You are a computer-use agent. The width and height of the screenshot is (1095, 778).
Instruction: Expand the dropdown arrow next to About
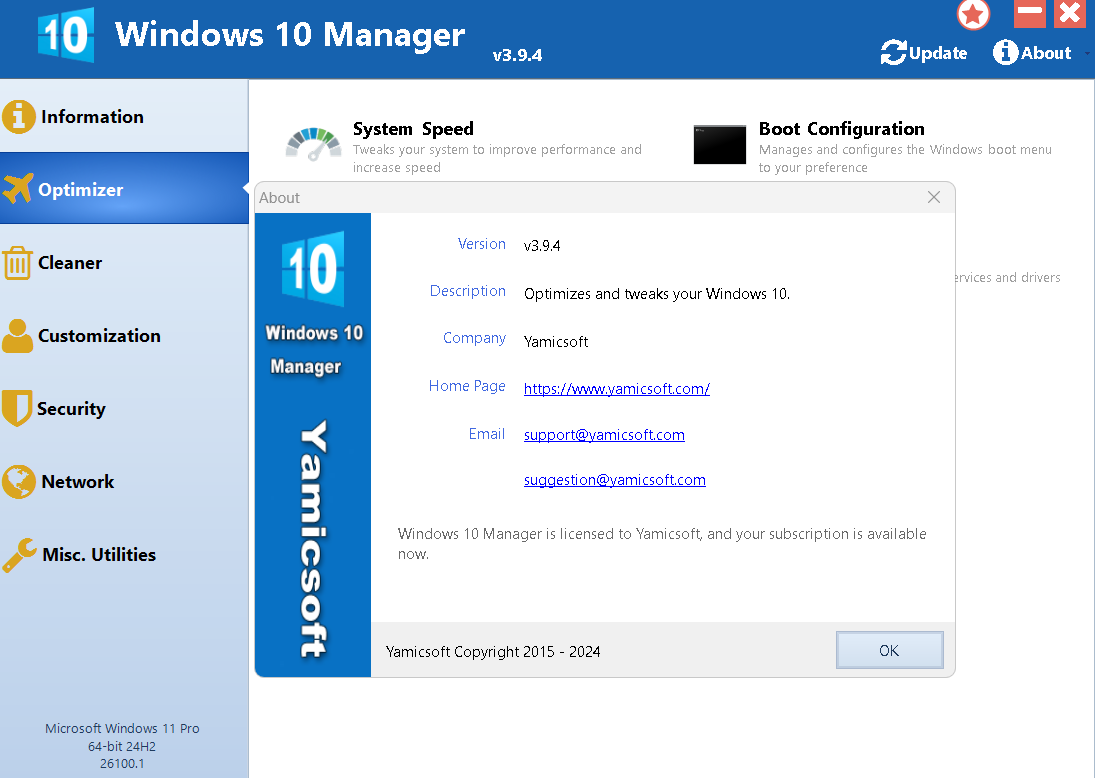(1087, 53)
